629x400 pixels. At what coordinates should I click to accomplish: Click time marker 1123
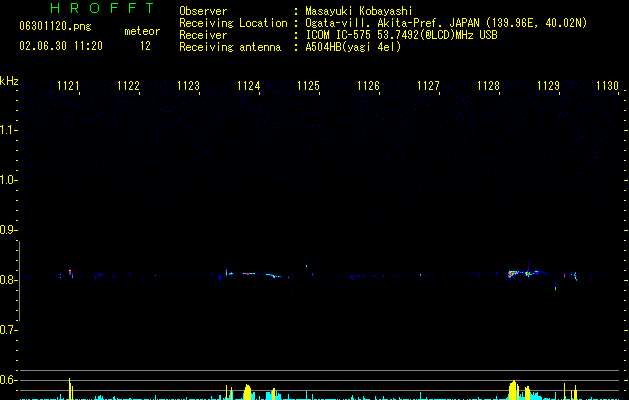coord(189,86)
